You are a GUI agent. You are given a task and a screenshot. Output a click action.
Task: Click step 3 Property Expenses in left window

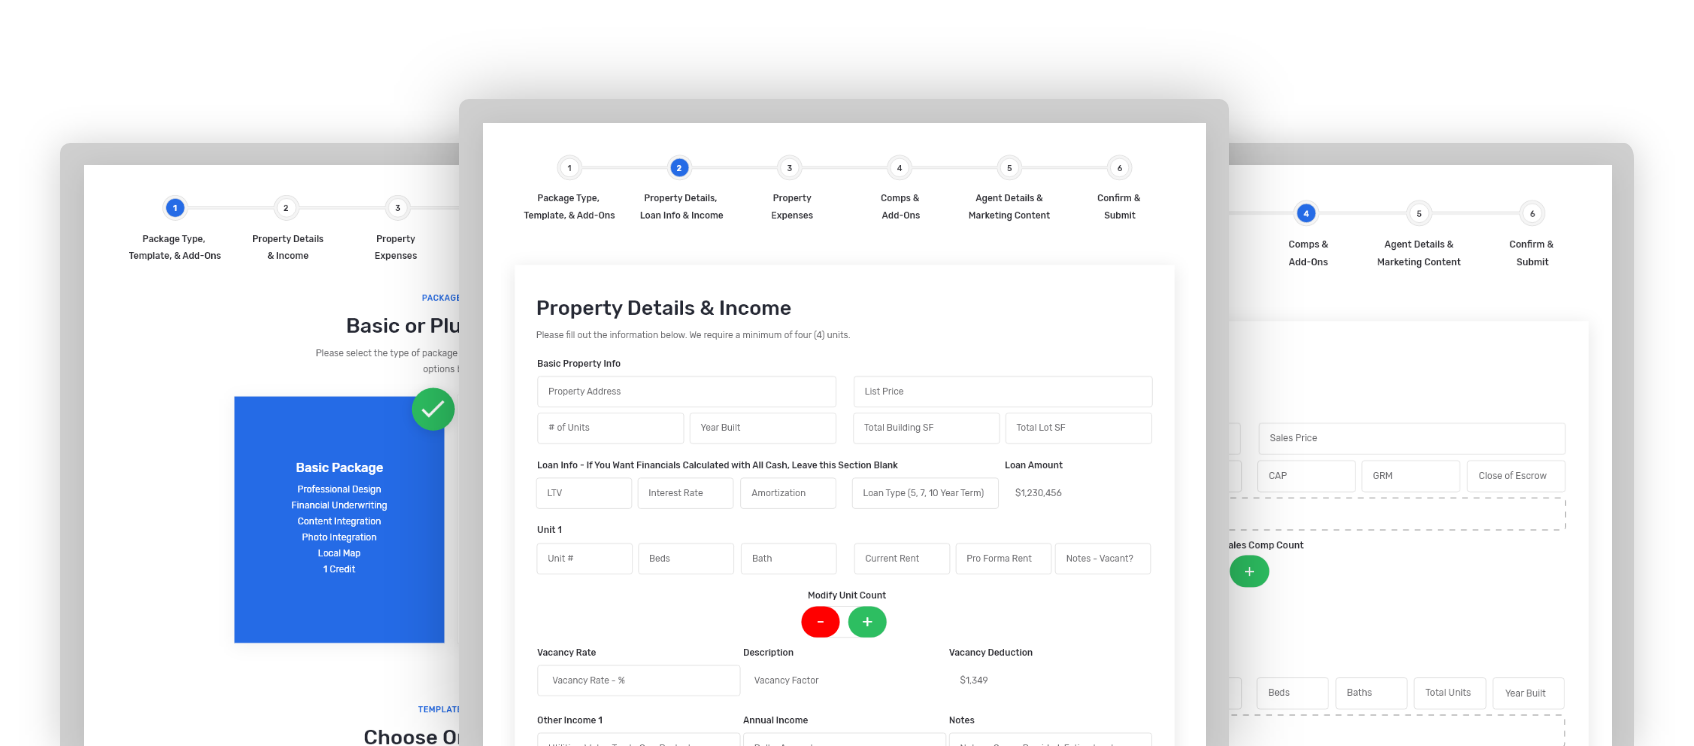[397, 208]
